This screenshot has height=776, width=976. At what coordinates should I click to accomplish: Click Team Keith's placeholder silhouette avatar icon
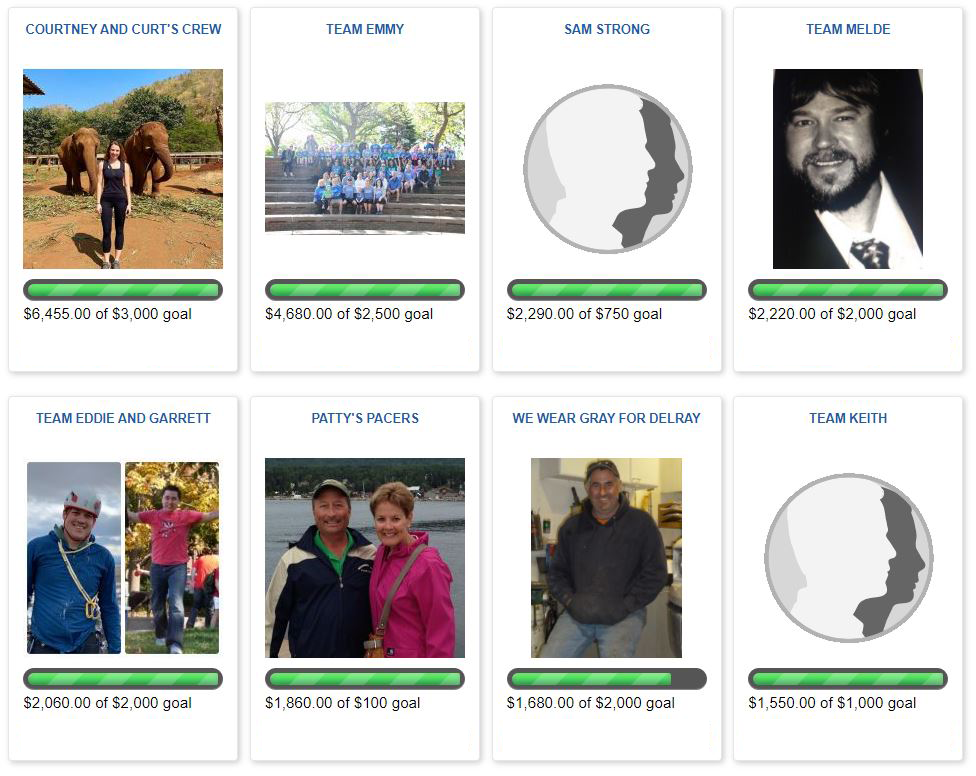pyautogui.click(x=848, y=558)
